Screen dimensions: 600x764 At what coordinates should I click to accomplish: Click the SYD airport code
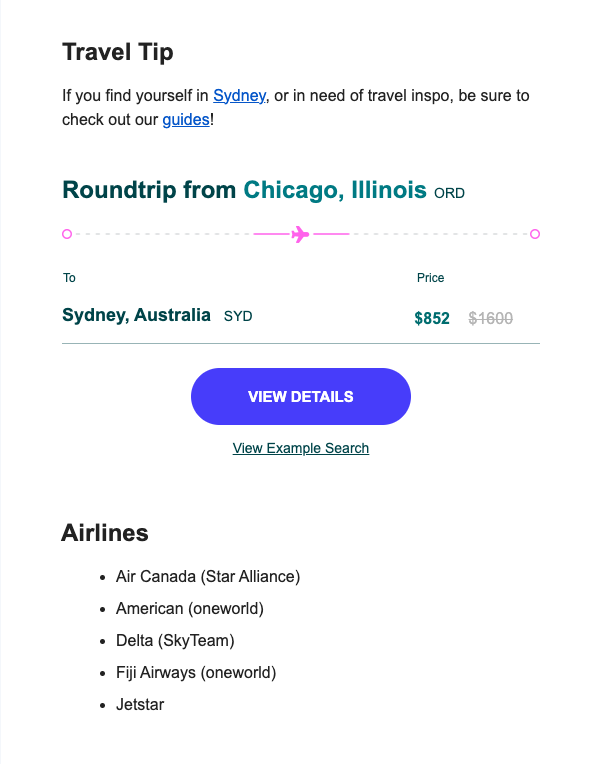tap(238, 316)
